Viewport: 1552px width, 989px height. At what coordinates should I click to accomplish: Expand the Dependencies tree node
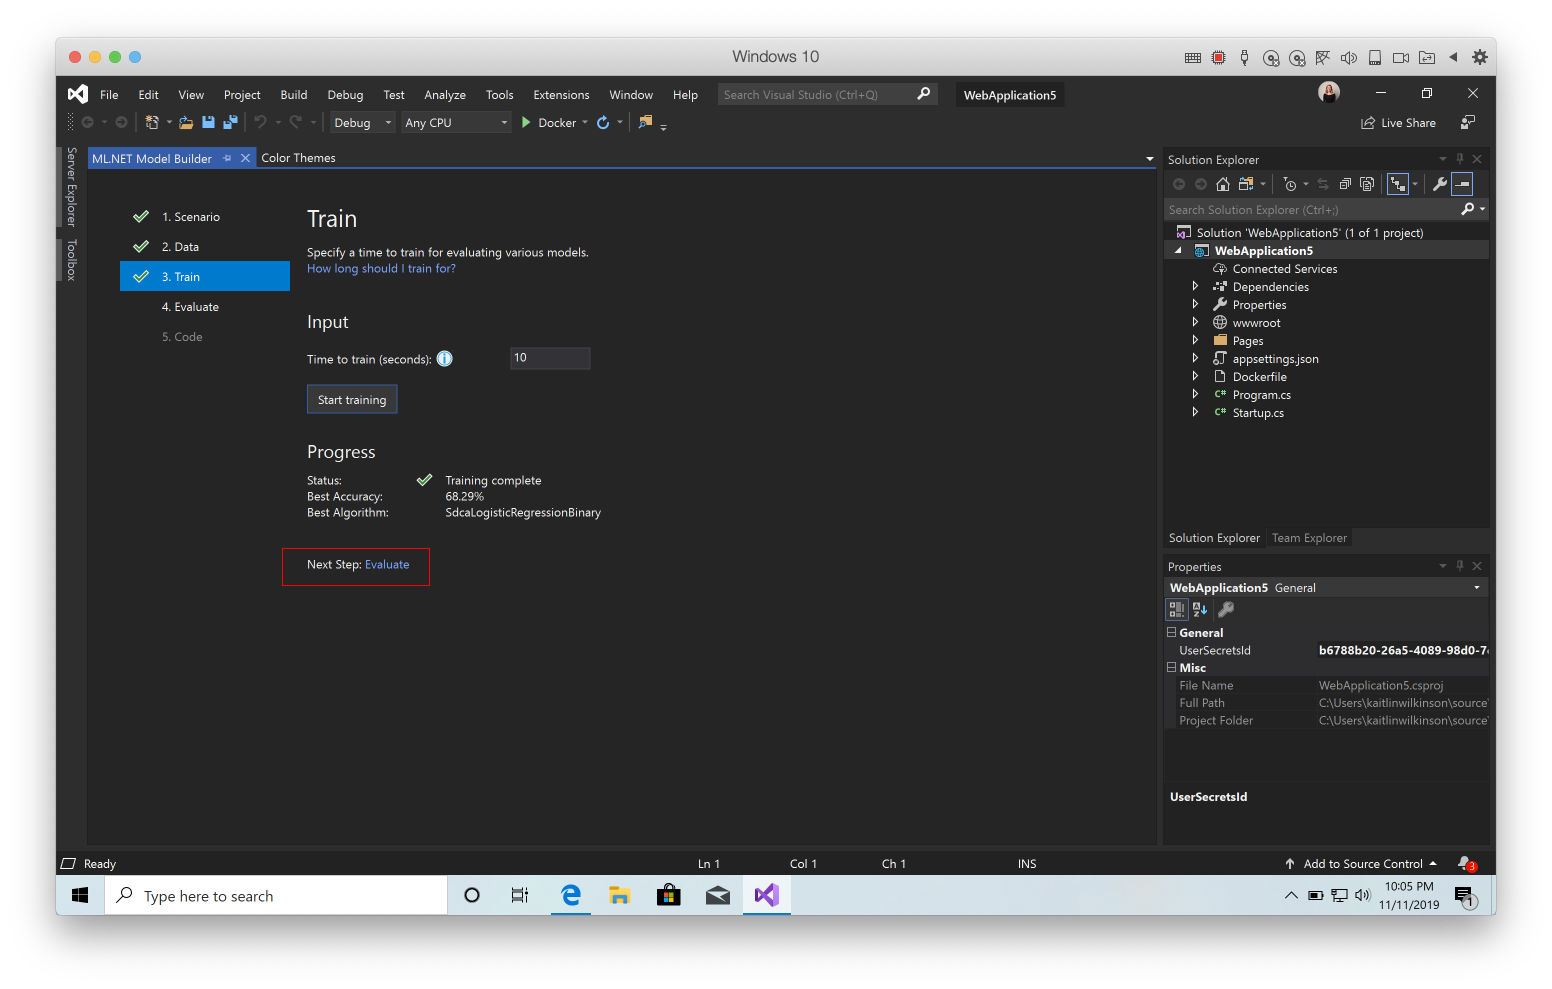point(1195,286)
